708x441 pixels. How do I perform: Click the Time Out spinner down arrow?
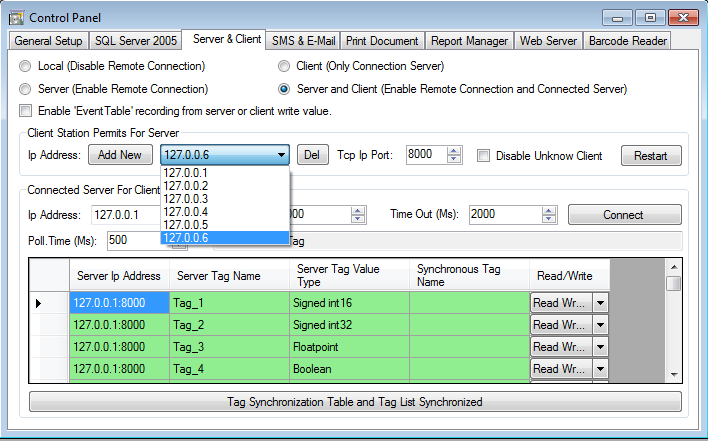point(550,219)
